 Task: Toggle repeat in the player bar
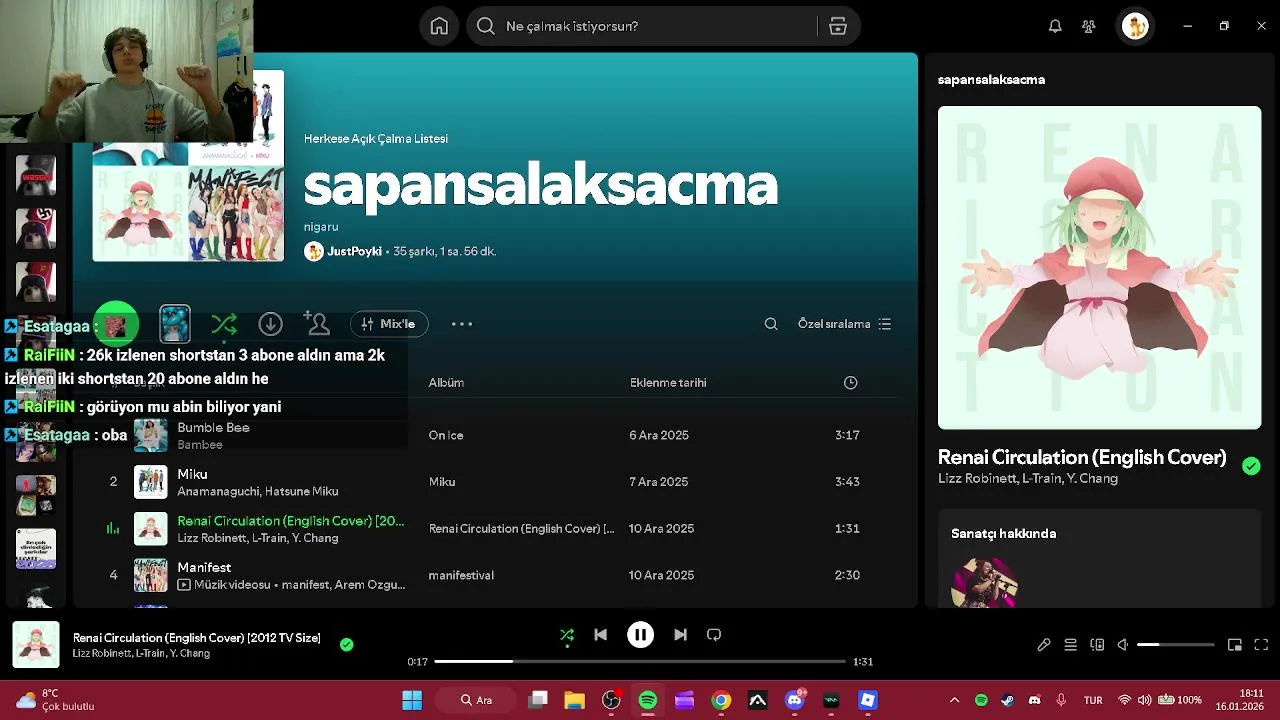click(x=714, y=634)
